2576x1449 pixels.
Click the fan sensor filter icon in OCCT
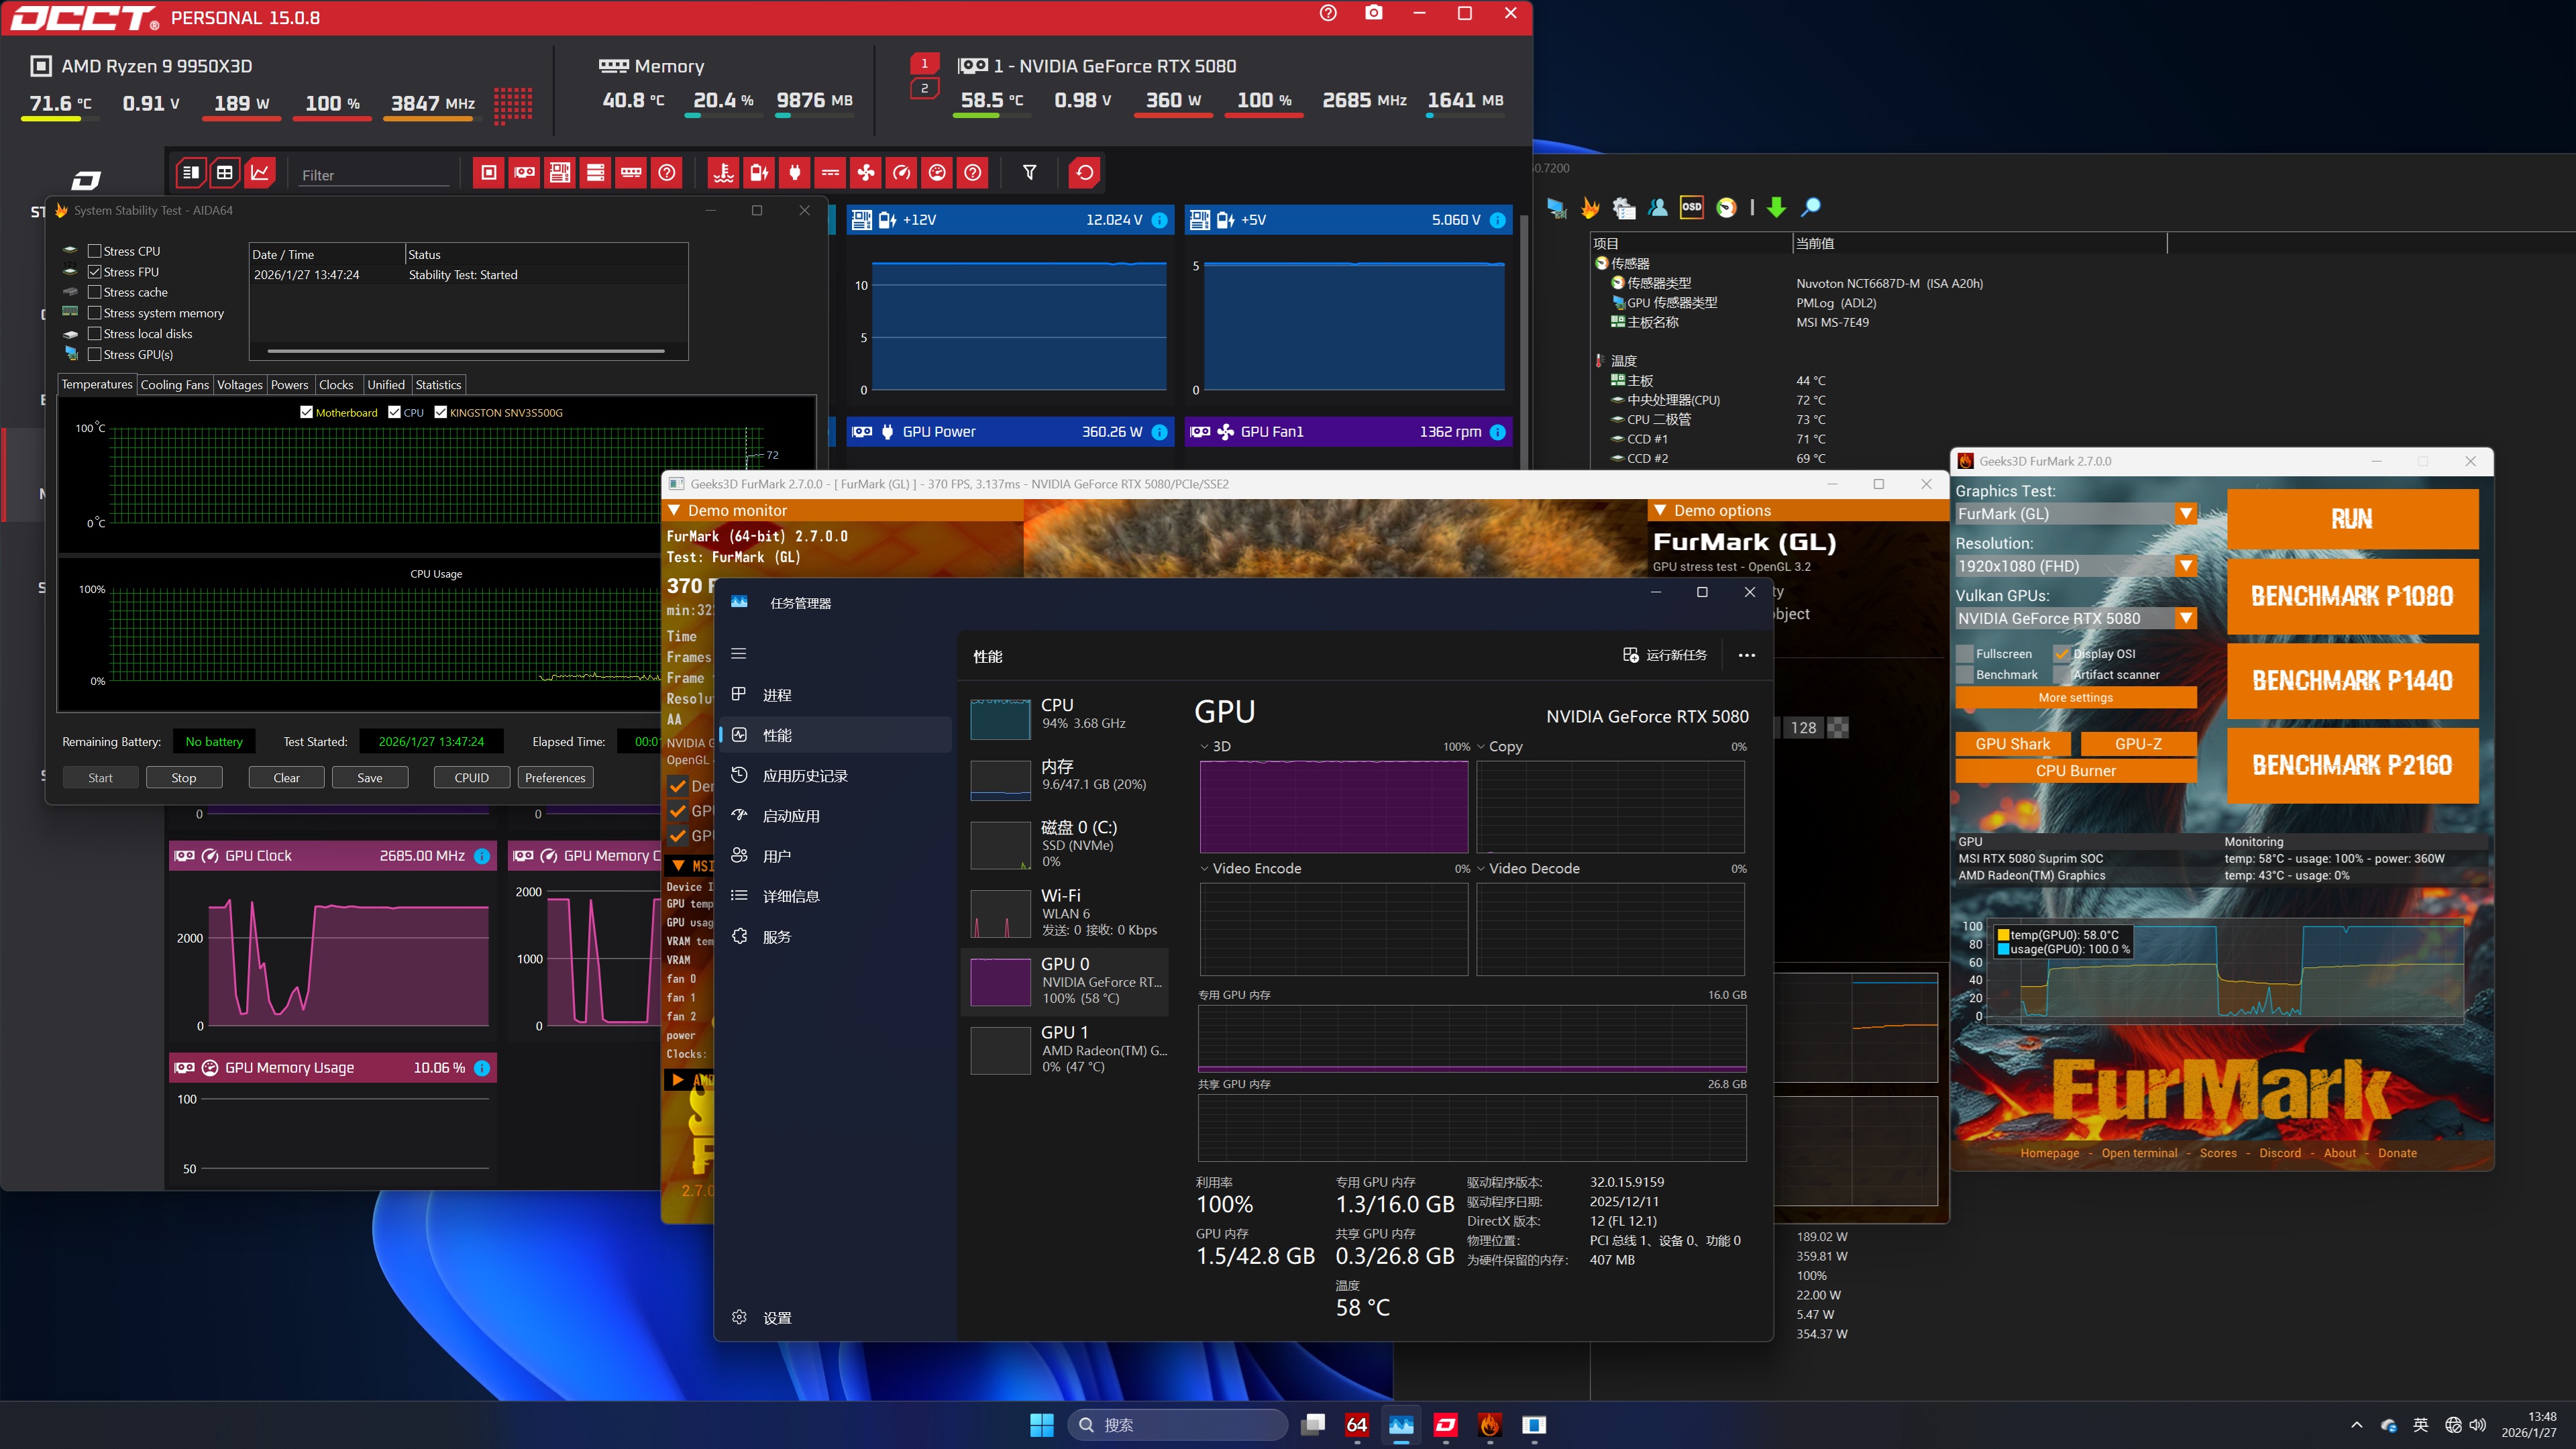tap(866, 173)
